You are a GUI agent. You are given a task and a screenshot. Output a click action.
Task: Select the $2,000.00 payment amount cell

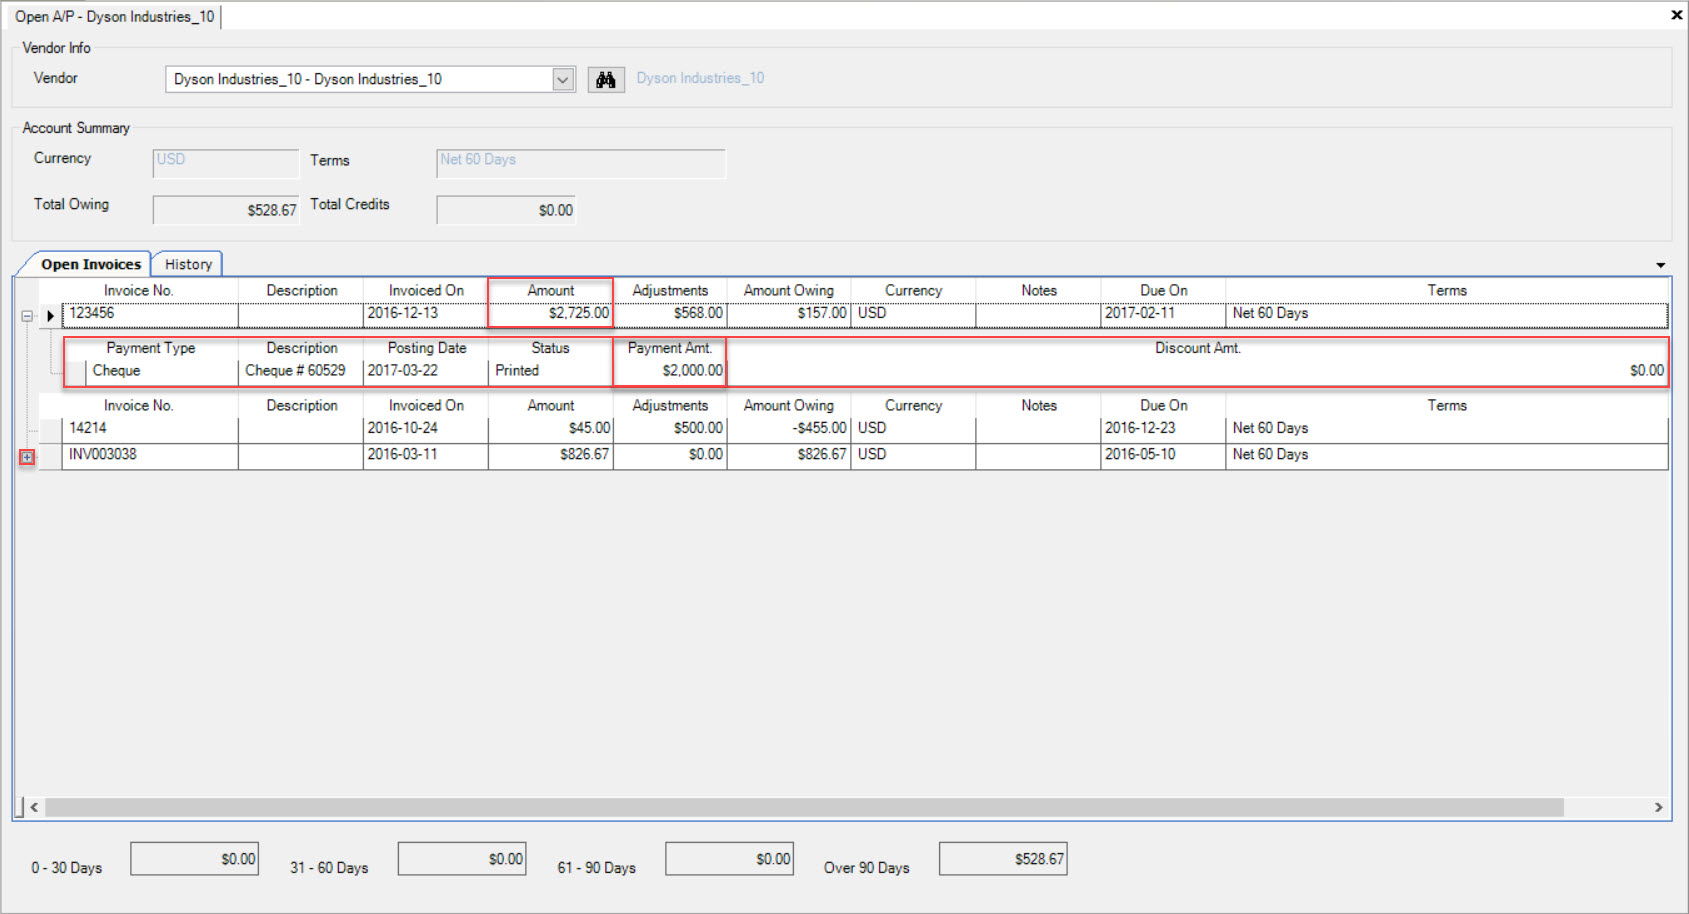click(x=670, y=371)
